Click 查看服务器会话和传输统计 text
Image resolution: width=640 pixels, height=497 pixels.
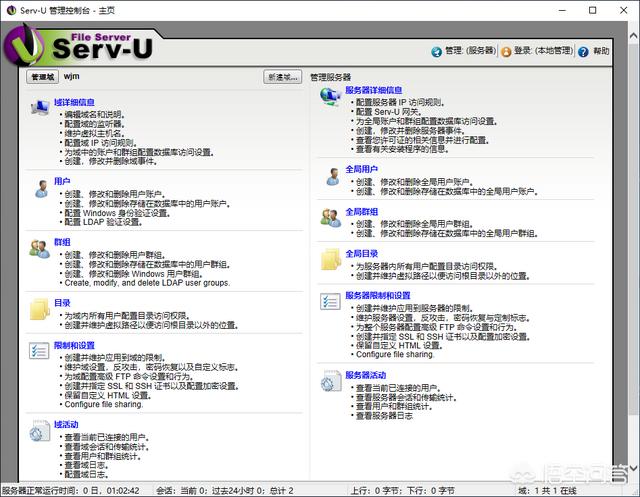(x=406, y=397)
